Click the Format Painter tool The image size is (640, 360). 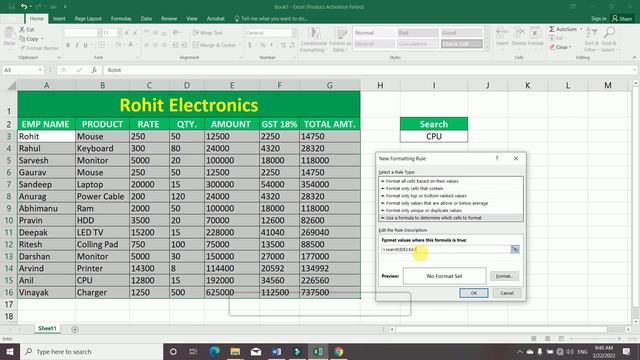coord(40,48)
